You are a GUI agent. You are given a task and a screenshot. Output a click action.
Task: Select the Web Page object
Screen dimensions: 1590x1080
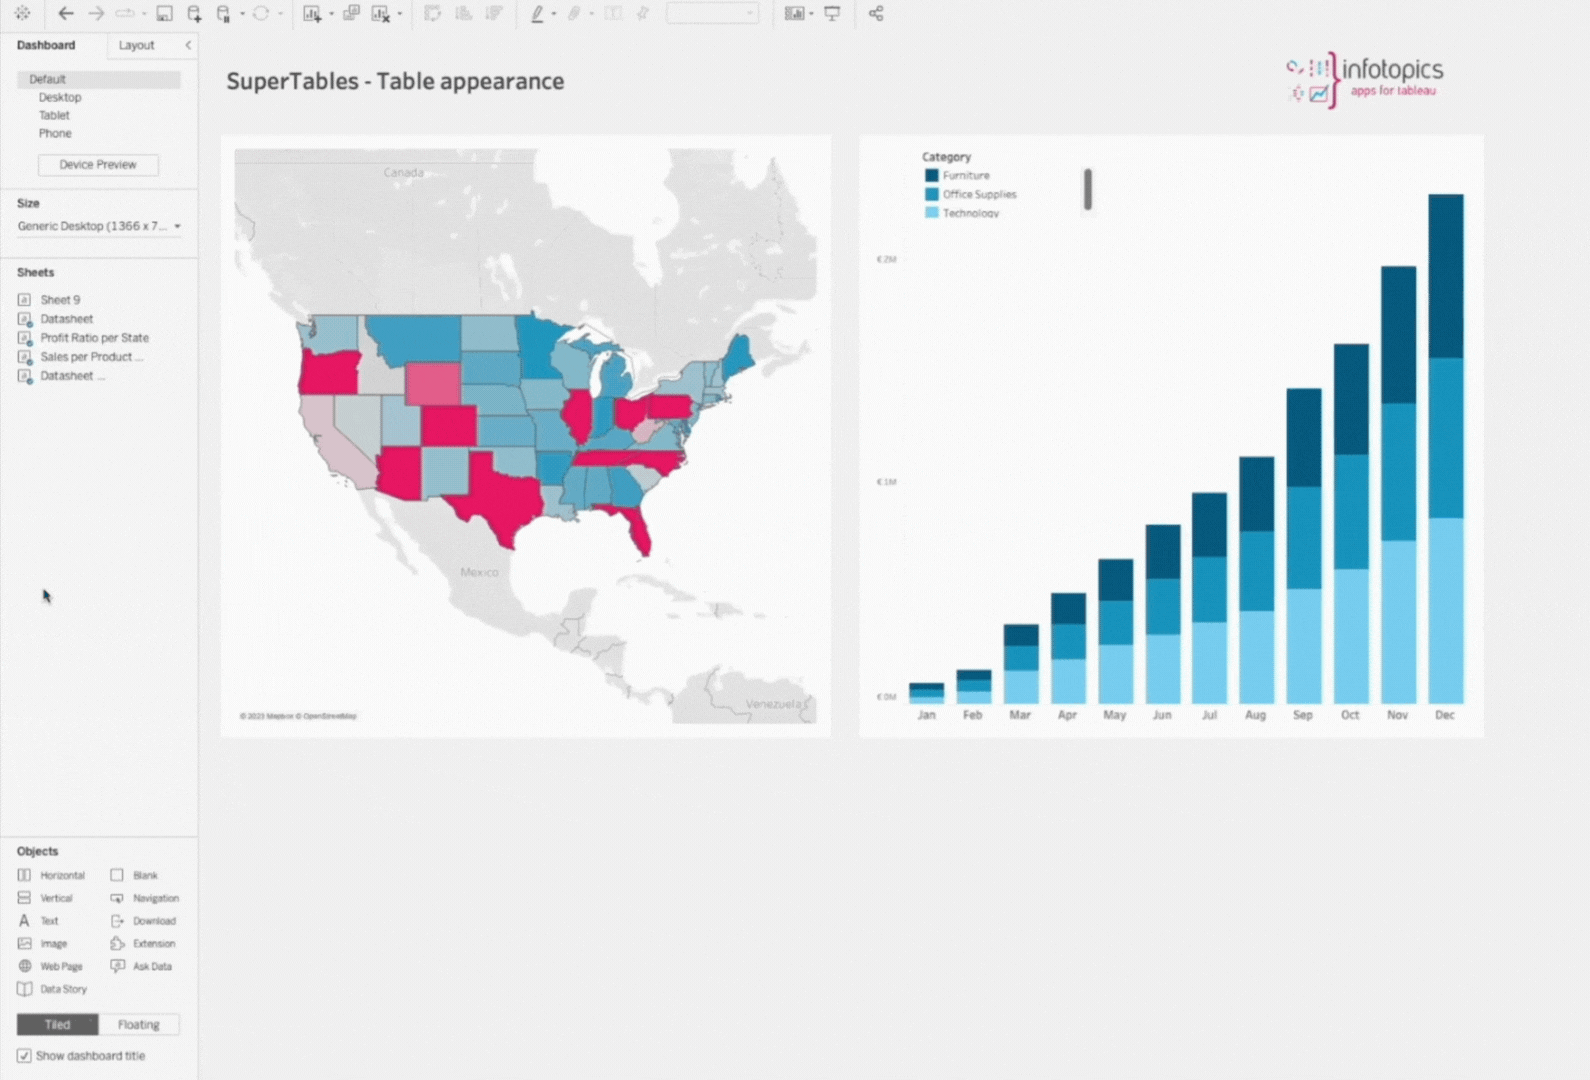(x=50, y=966)
